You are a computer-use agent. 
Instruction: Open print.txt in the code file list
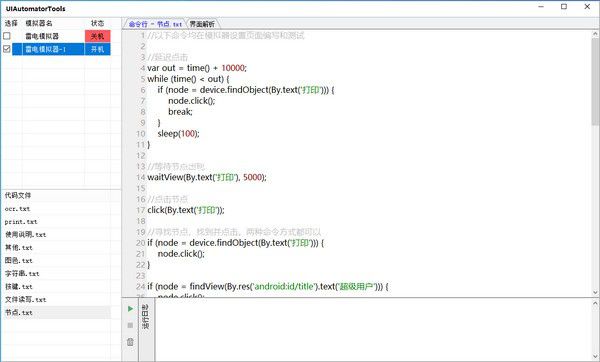21,222
